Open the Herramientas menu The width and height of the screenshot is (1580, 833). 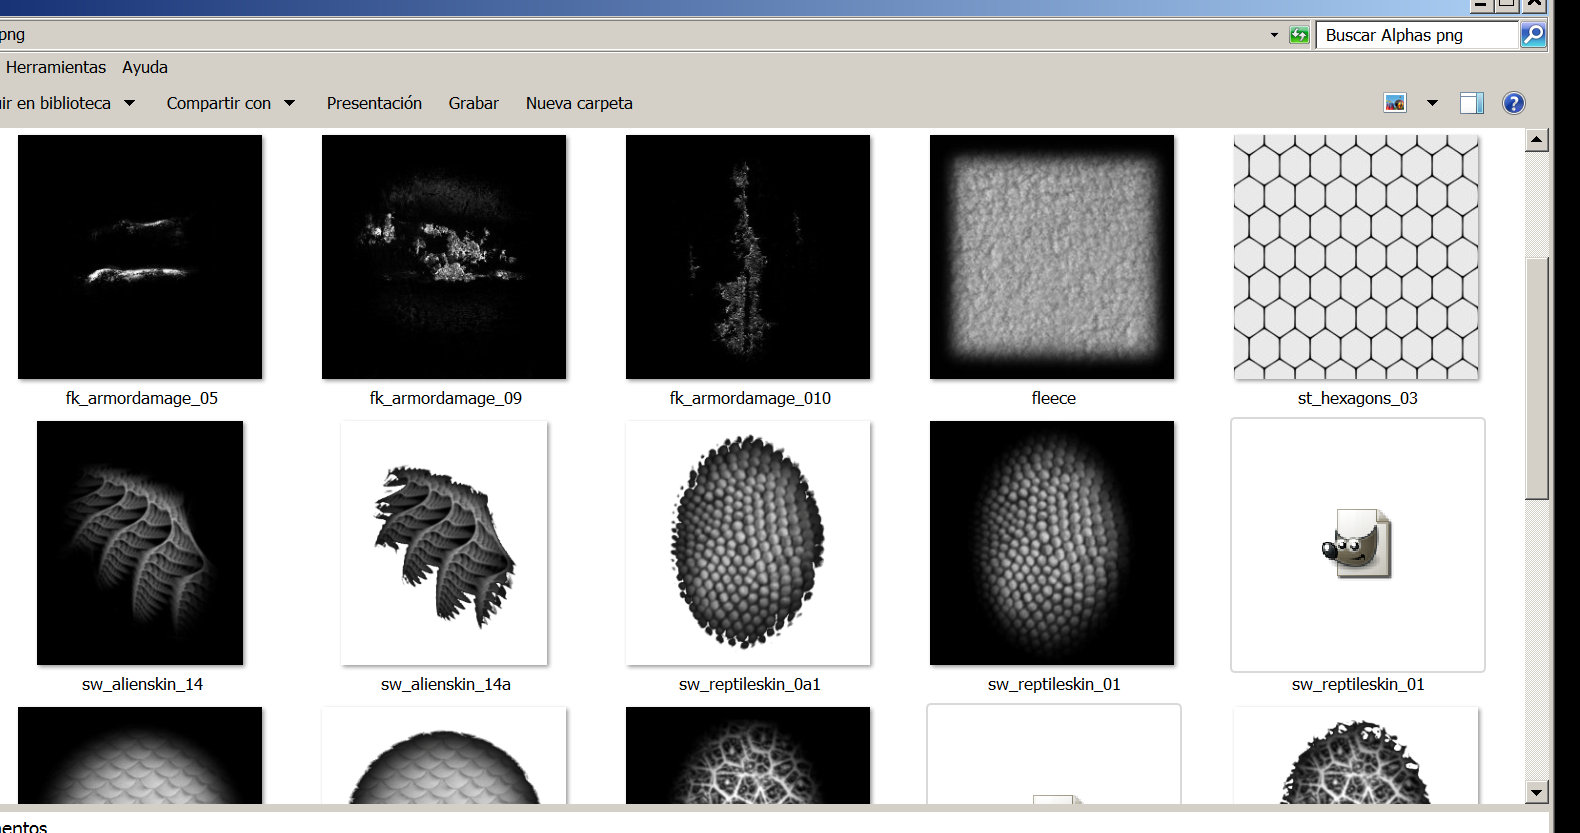(56, 67)
